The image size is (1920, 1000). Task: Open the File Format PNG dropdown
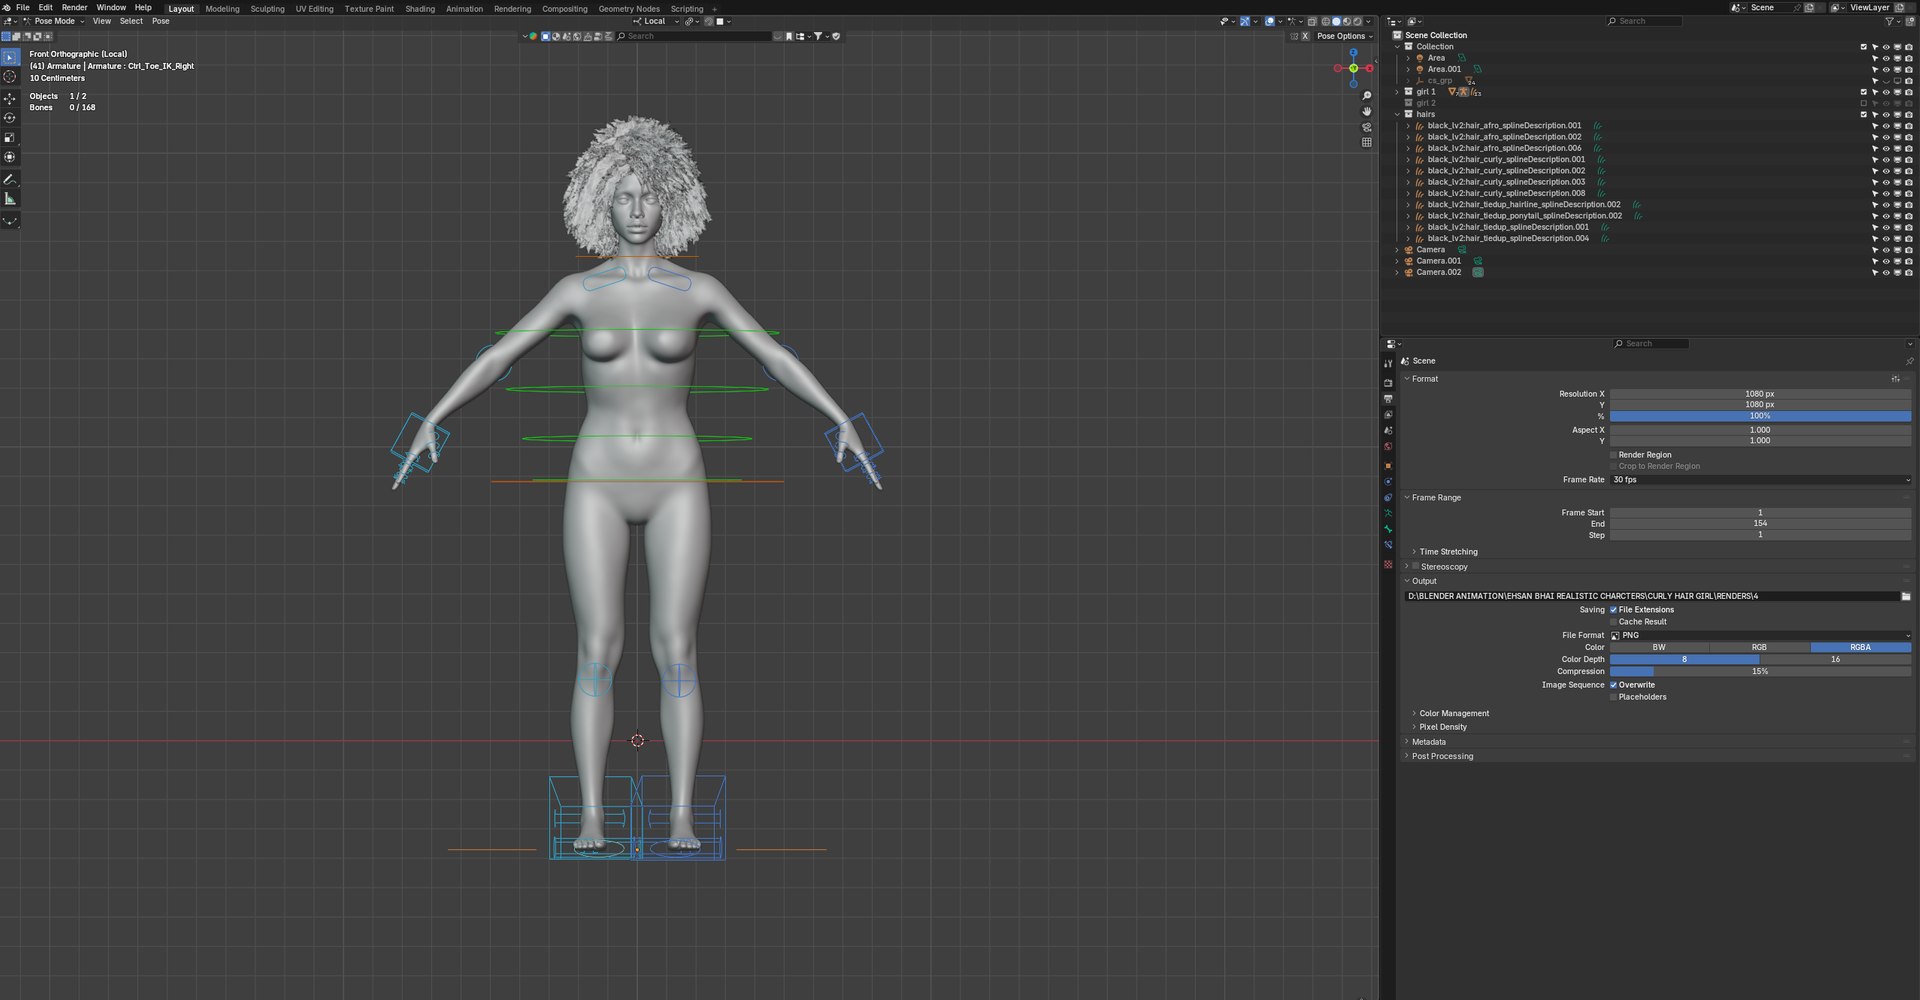(1760, 636)
